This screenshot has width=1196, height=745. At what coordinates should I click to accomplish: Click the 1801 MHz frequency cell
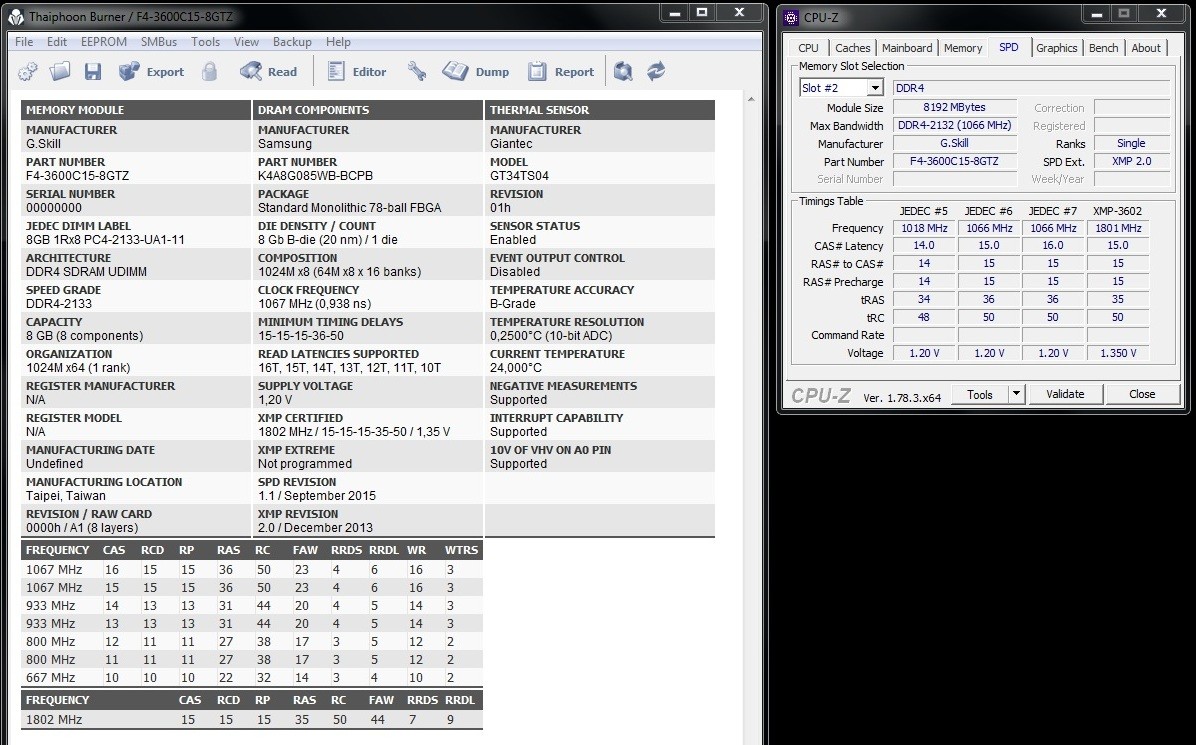point(1118,228)
